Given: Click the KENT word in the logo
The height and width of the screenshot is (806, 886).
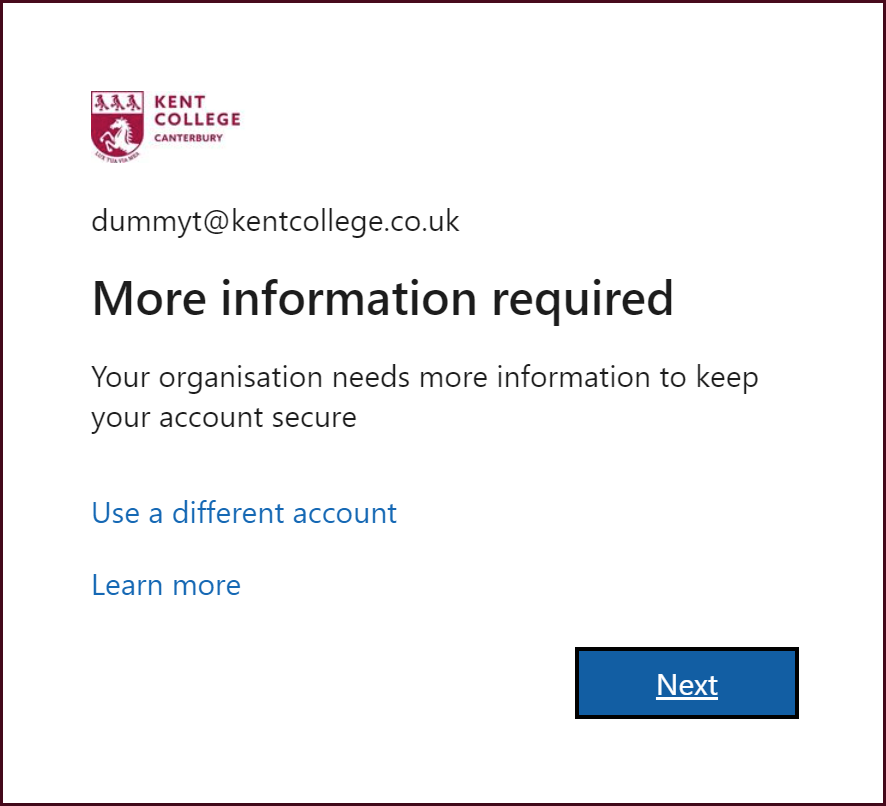Looking at the screenshot, I should (179, 102).
